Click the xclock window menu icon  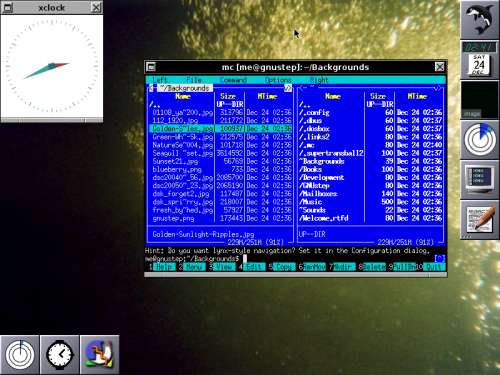click(7, 7)
